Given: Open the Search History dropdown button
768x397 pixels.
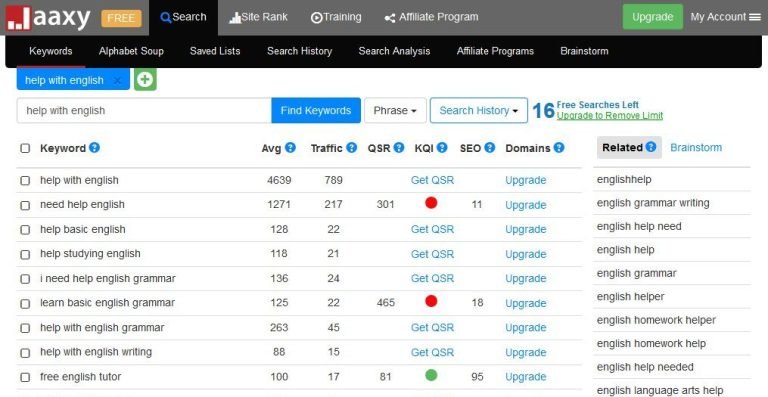Looking at the screenshot, I should pos(479,111).
